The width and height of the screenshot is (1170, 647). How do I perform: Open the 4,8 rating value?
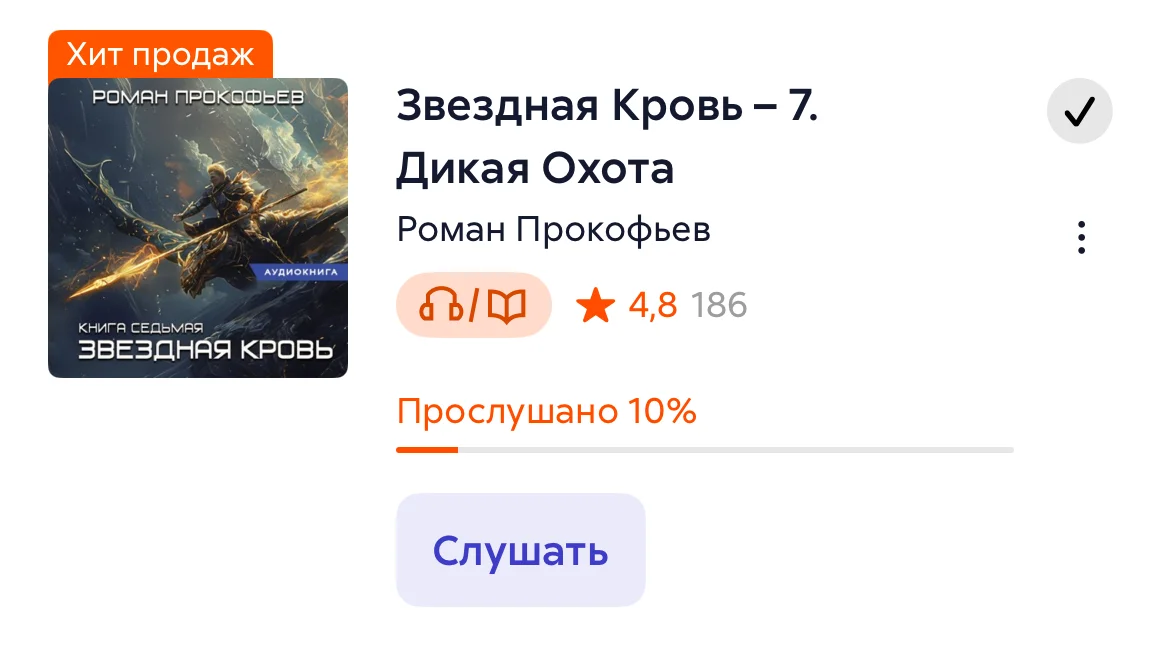[x=652, y=305]
